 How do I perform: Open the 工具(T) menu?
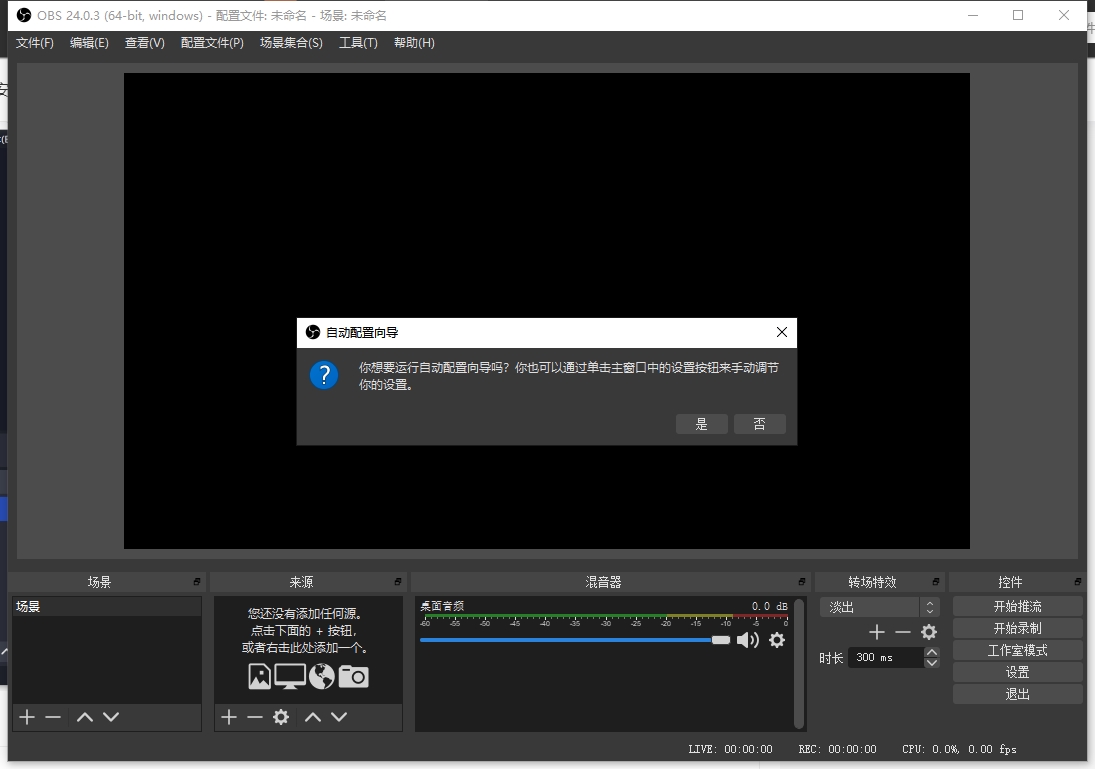pyautogui.click(x=358, y=43)
